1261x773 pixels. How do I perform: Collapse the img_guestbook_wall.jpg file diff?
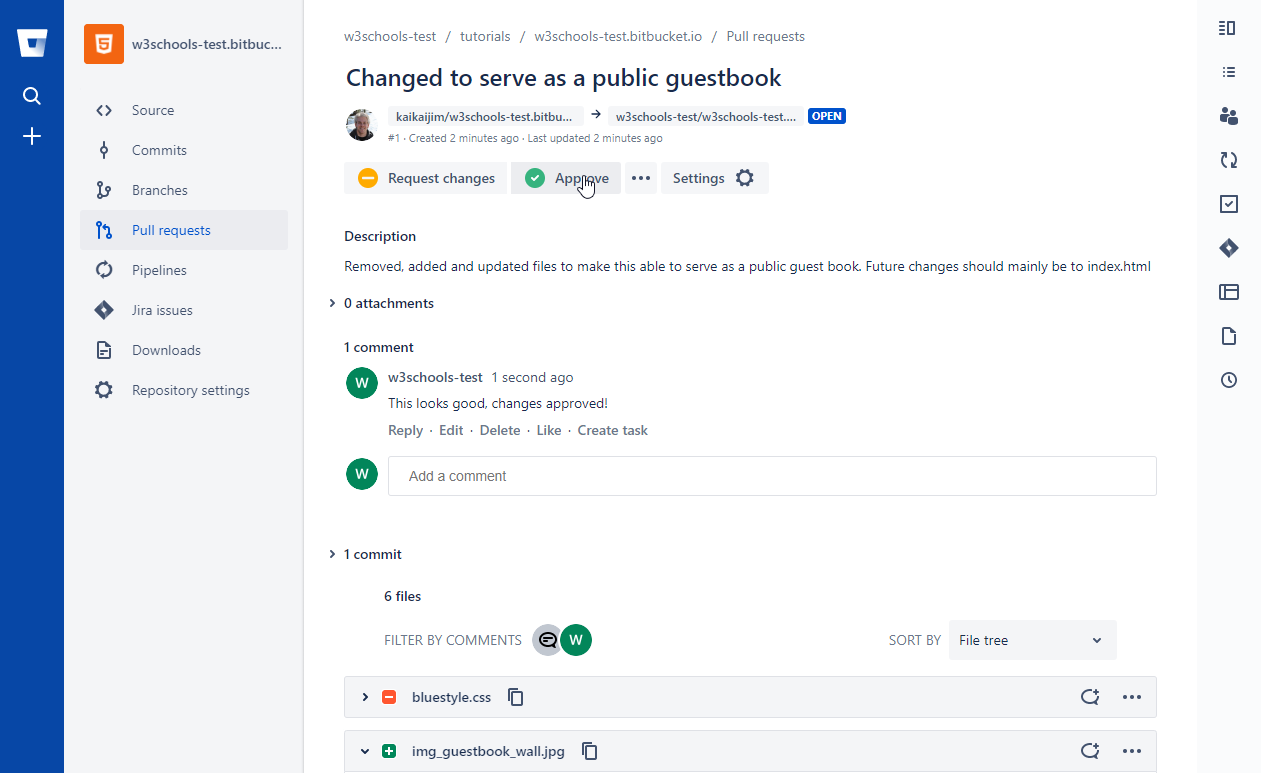(365, 751)
